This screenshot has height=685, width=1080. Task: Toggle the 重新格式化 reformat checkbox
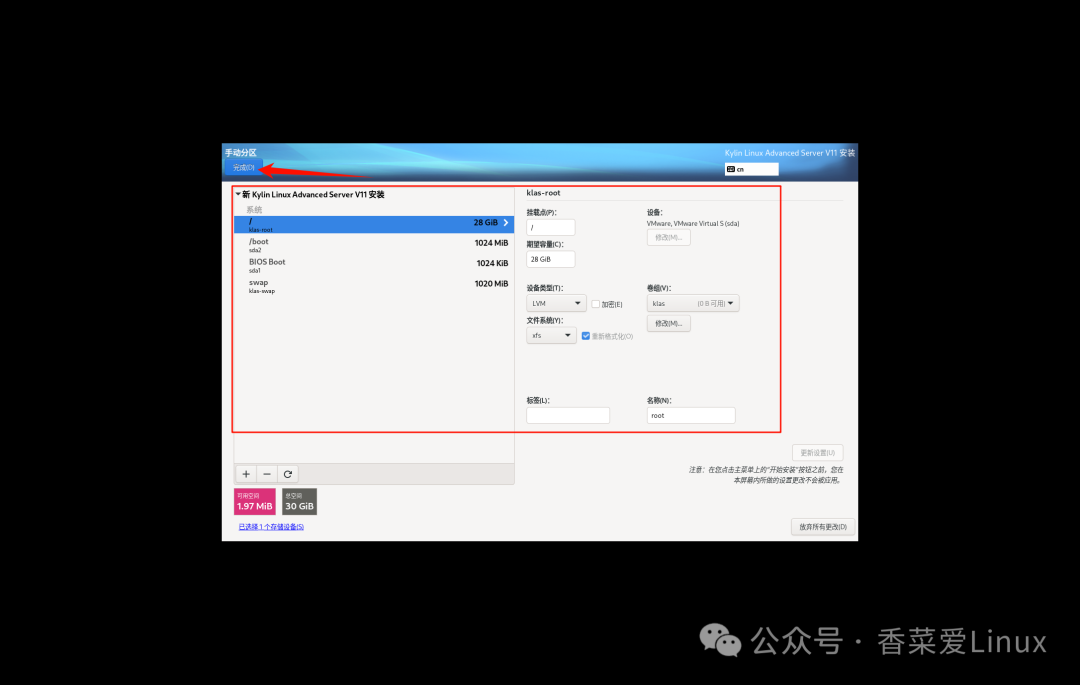tap(585, 336)
